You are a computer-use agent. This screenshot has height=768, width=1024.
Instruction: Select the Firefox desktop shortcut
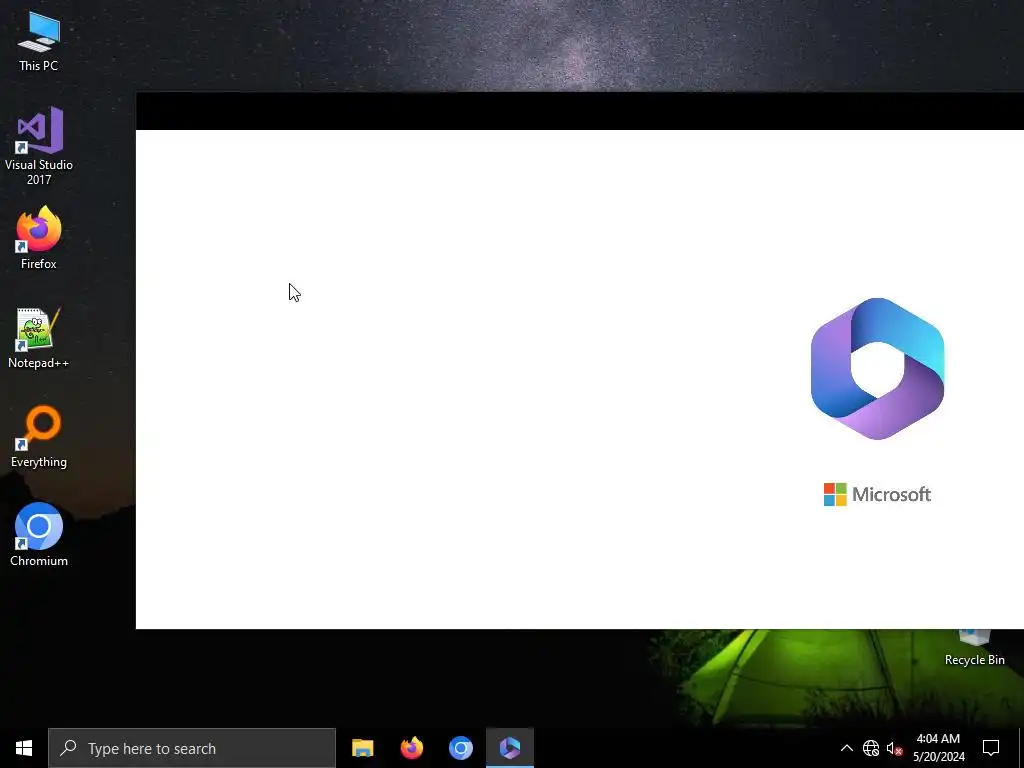(x=39, y=238)
